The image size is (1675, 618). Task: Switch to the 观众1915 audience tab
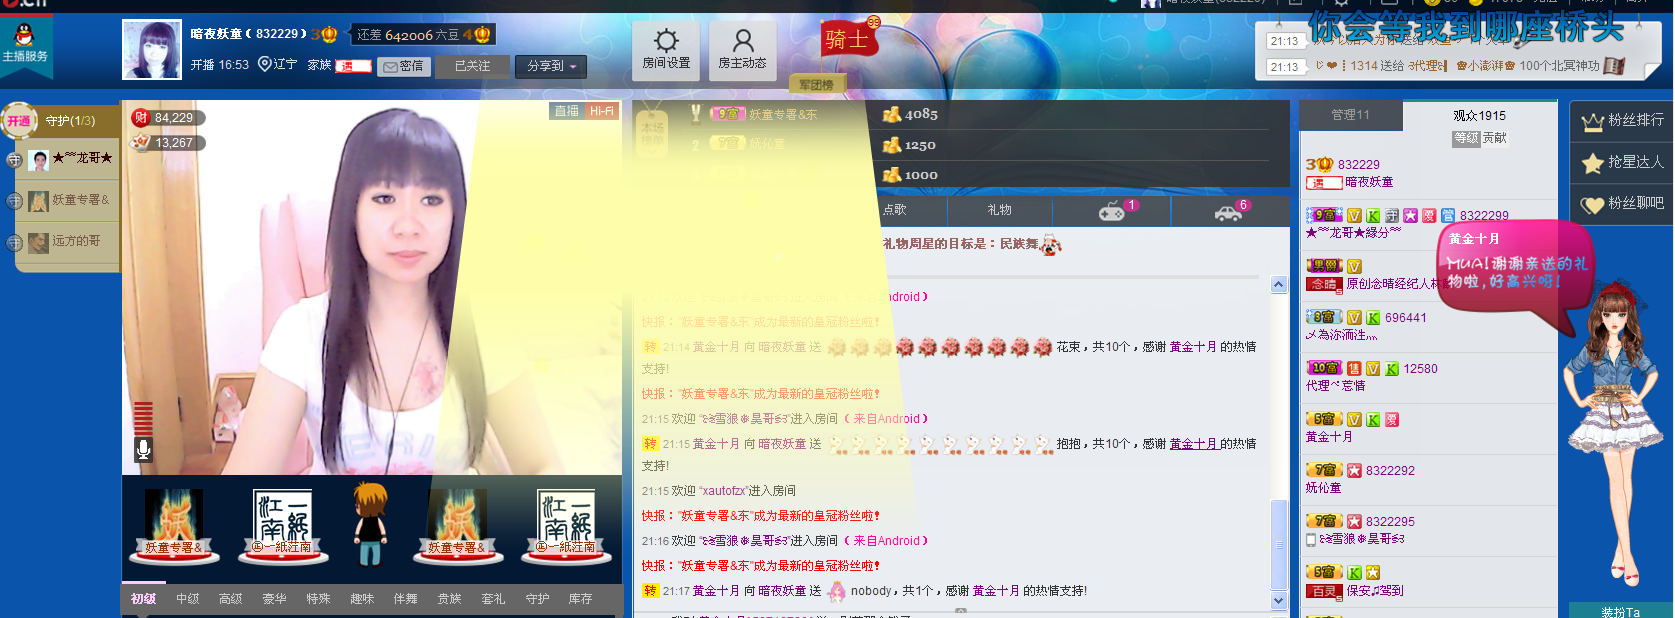coord(1479,116)
